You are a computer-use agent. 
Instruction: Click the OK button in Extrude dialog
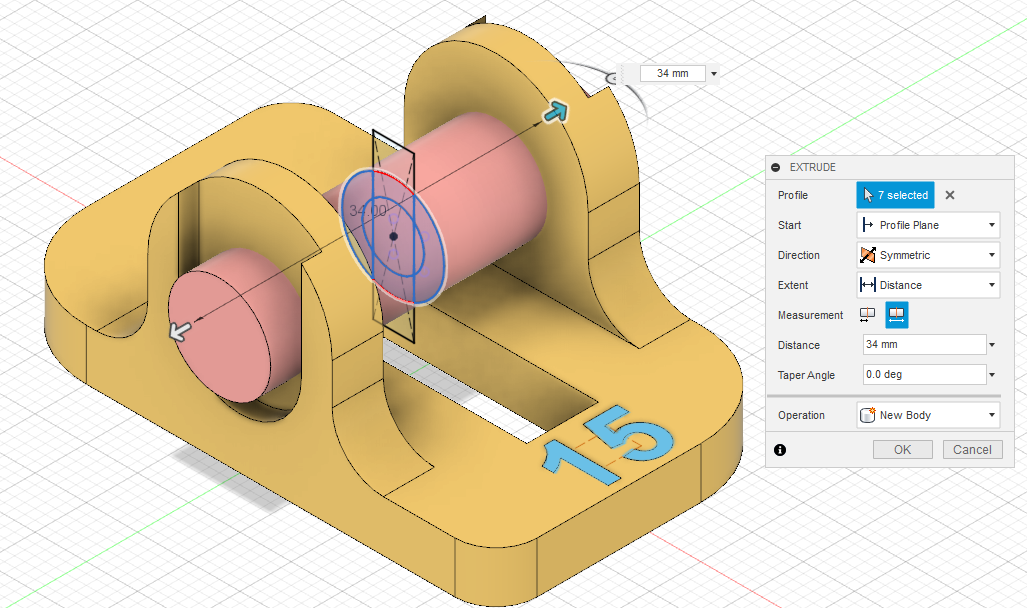pyautogui.click(x=903, y=449)
